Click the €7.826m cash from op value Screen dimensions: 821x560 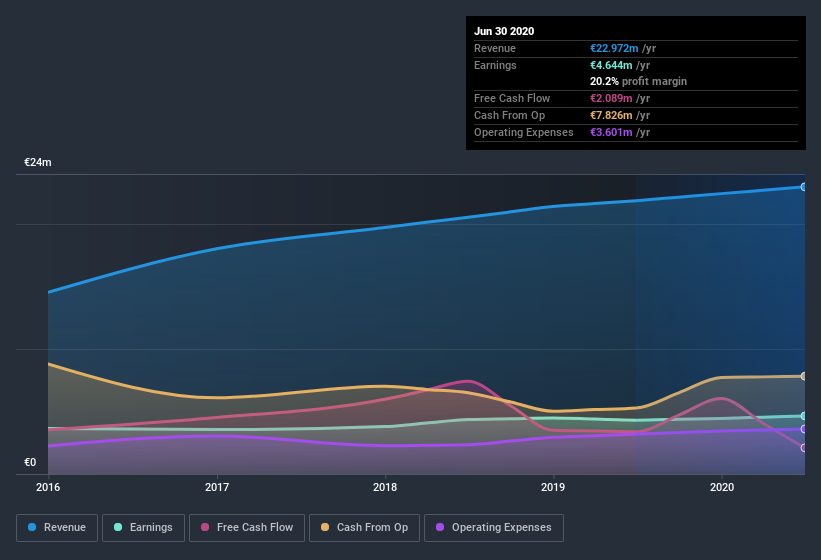coord(611,115)
